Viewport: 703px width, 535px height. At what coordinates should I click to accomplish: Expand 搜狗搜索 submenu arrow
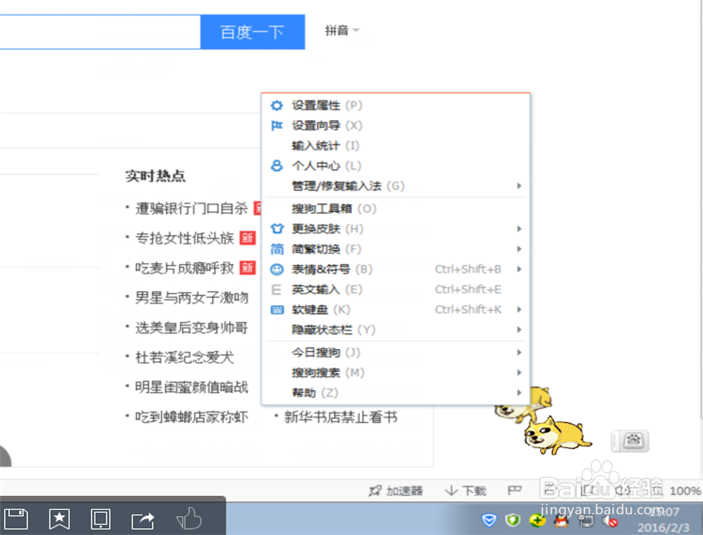[x=519, y=373]
